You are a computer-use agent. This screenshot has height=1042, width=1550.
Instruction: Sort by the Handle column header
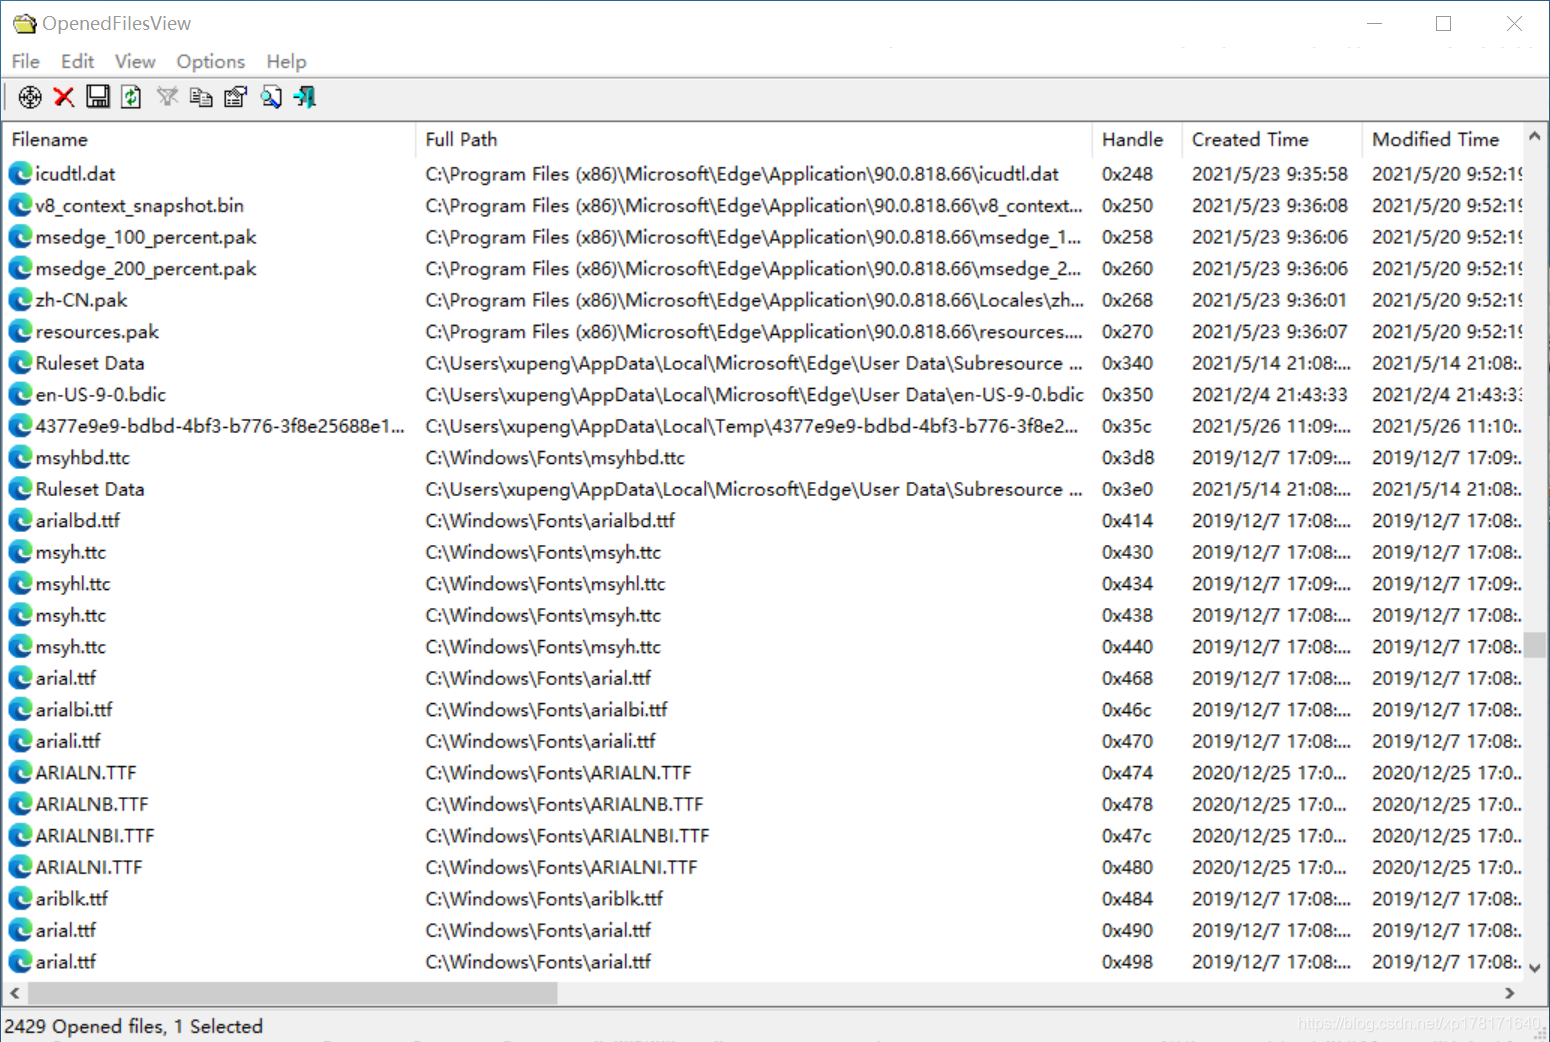click(1137, 140)
